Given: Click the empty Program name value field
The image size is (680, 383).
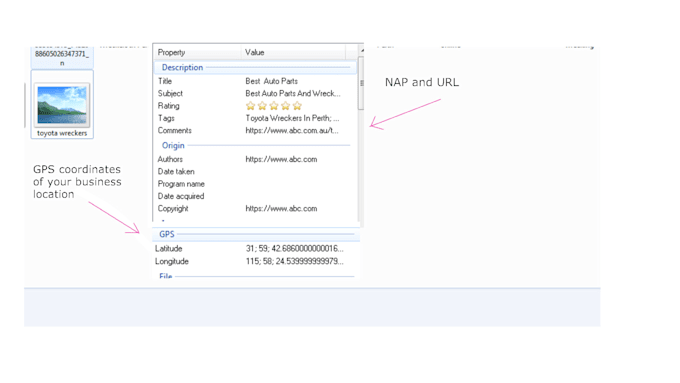Looking at the screenshot, I should coord(299,184).
